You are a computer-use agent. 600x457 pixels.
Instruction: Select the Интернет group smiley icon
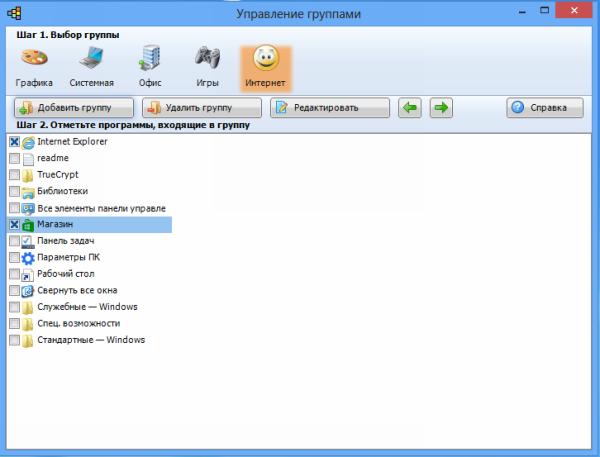(x=266, y=58)
